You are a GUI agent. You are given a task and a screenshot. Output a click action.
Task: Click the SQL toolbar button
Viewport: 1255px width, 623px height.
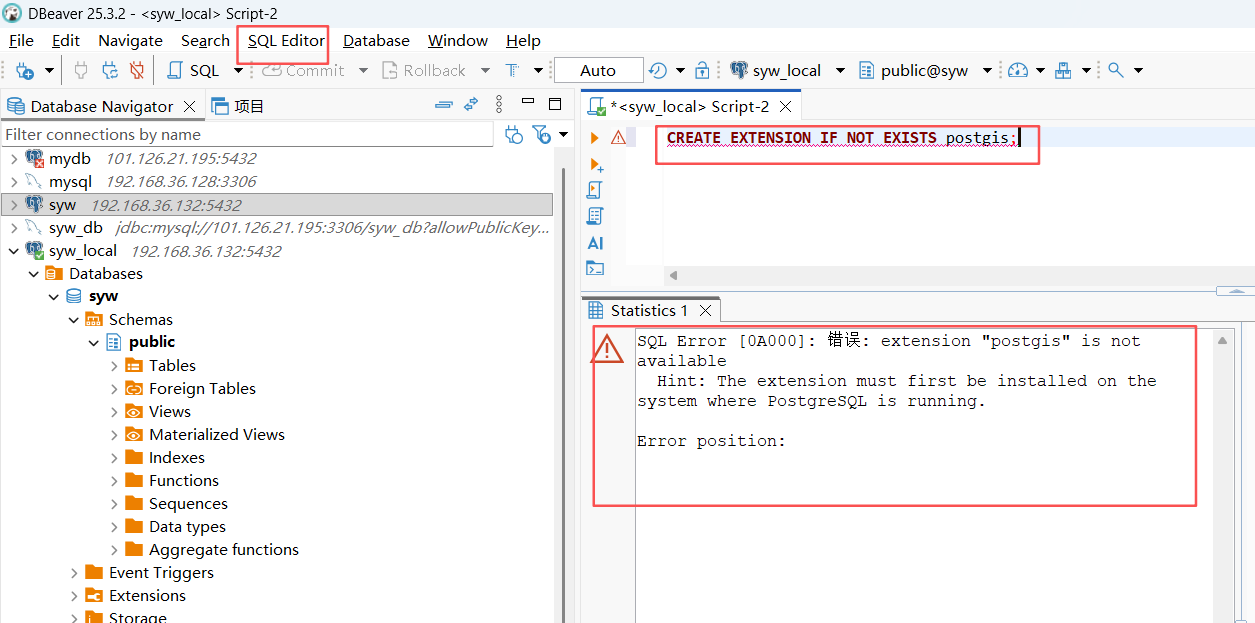pos(192,71)
